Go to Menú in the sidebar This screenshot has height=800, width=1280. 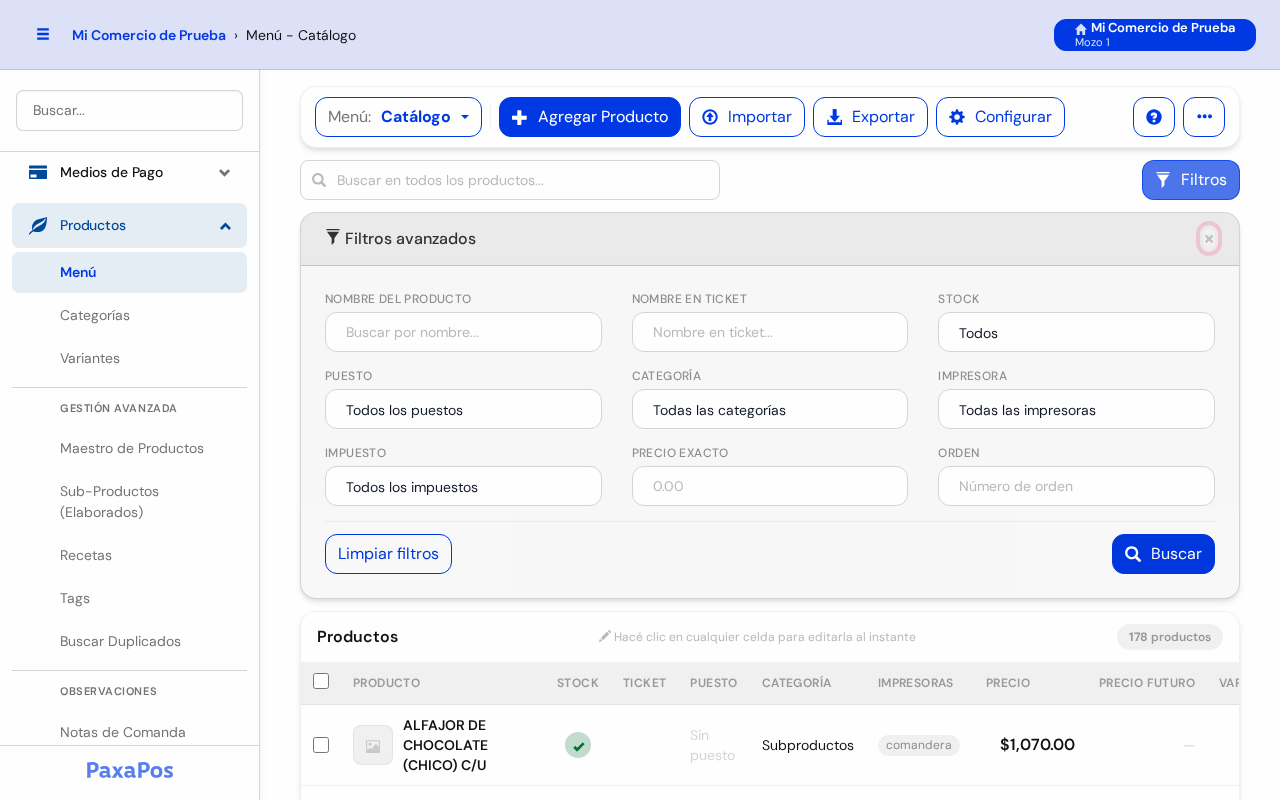(129, 272)
